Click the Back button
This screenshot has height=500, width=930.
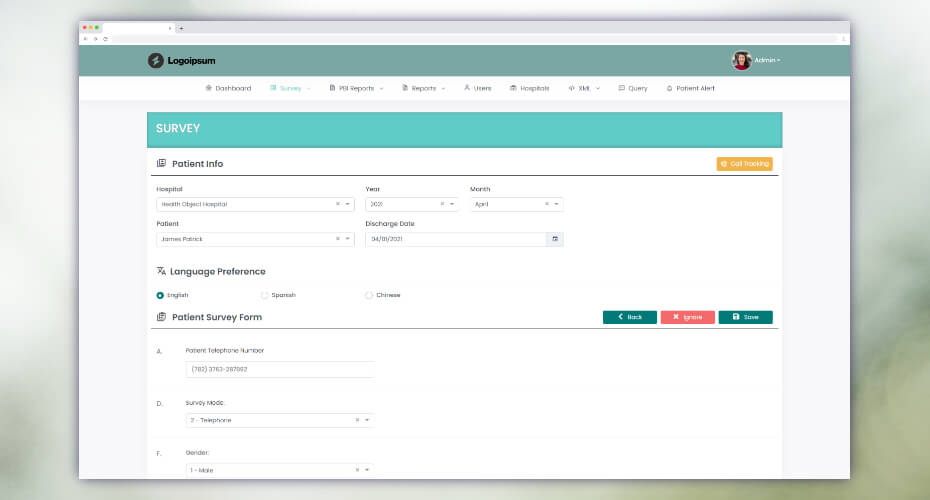point(630,317)
